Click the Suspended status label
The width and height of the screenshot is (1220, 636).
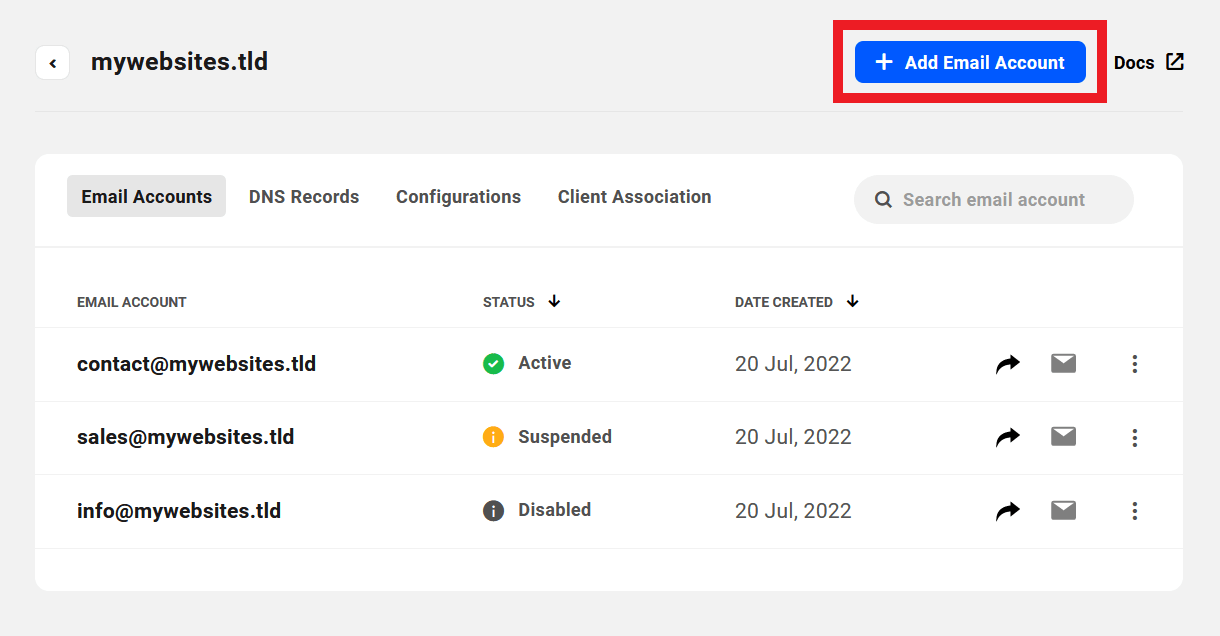point(565,437)
